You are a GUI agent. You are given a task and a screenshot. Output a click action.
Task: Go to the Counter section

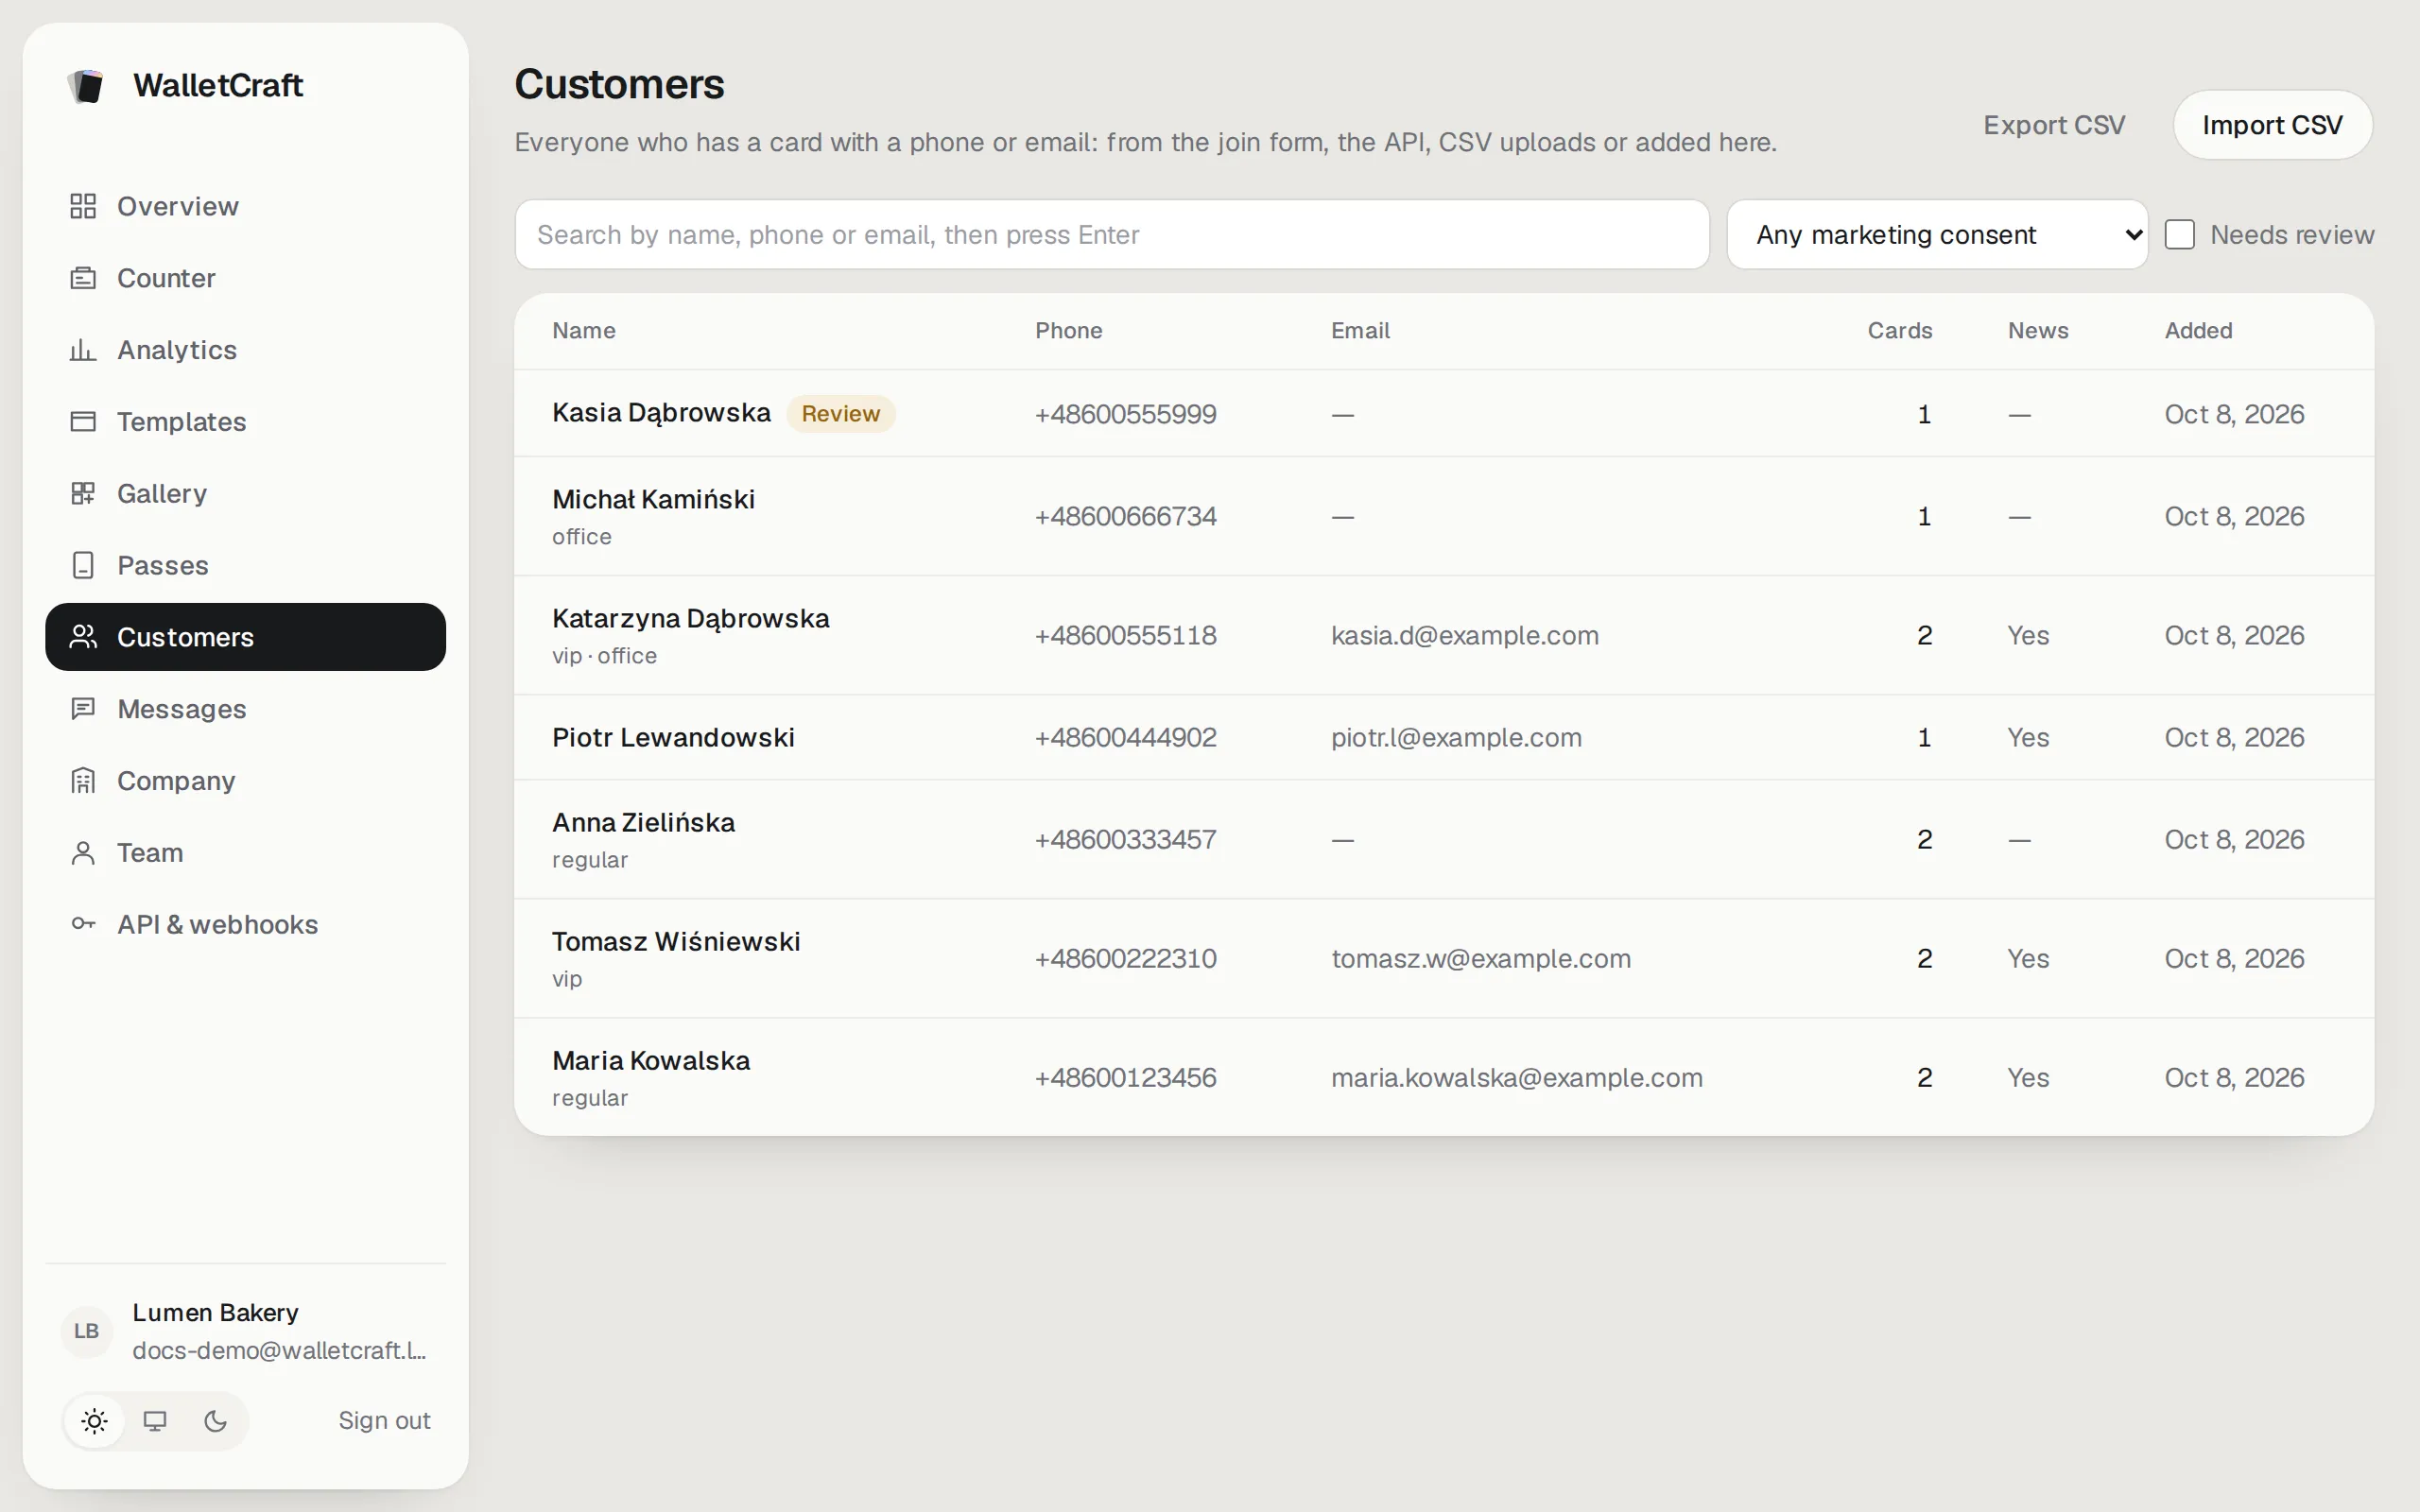pyautogui.click(x=245, y=278)
